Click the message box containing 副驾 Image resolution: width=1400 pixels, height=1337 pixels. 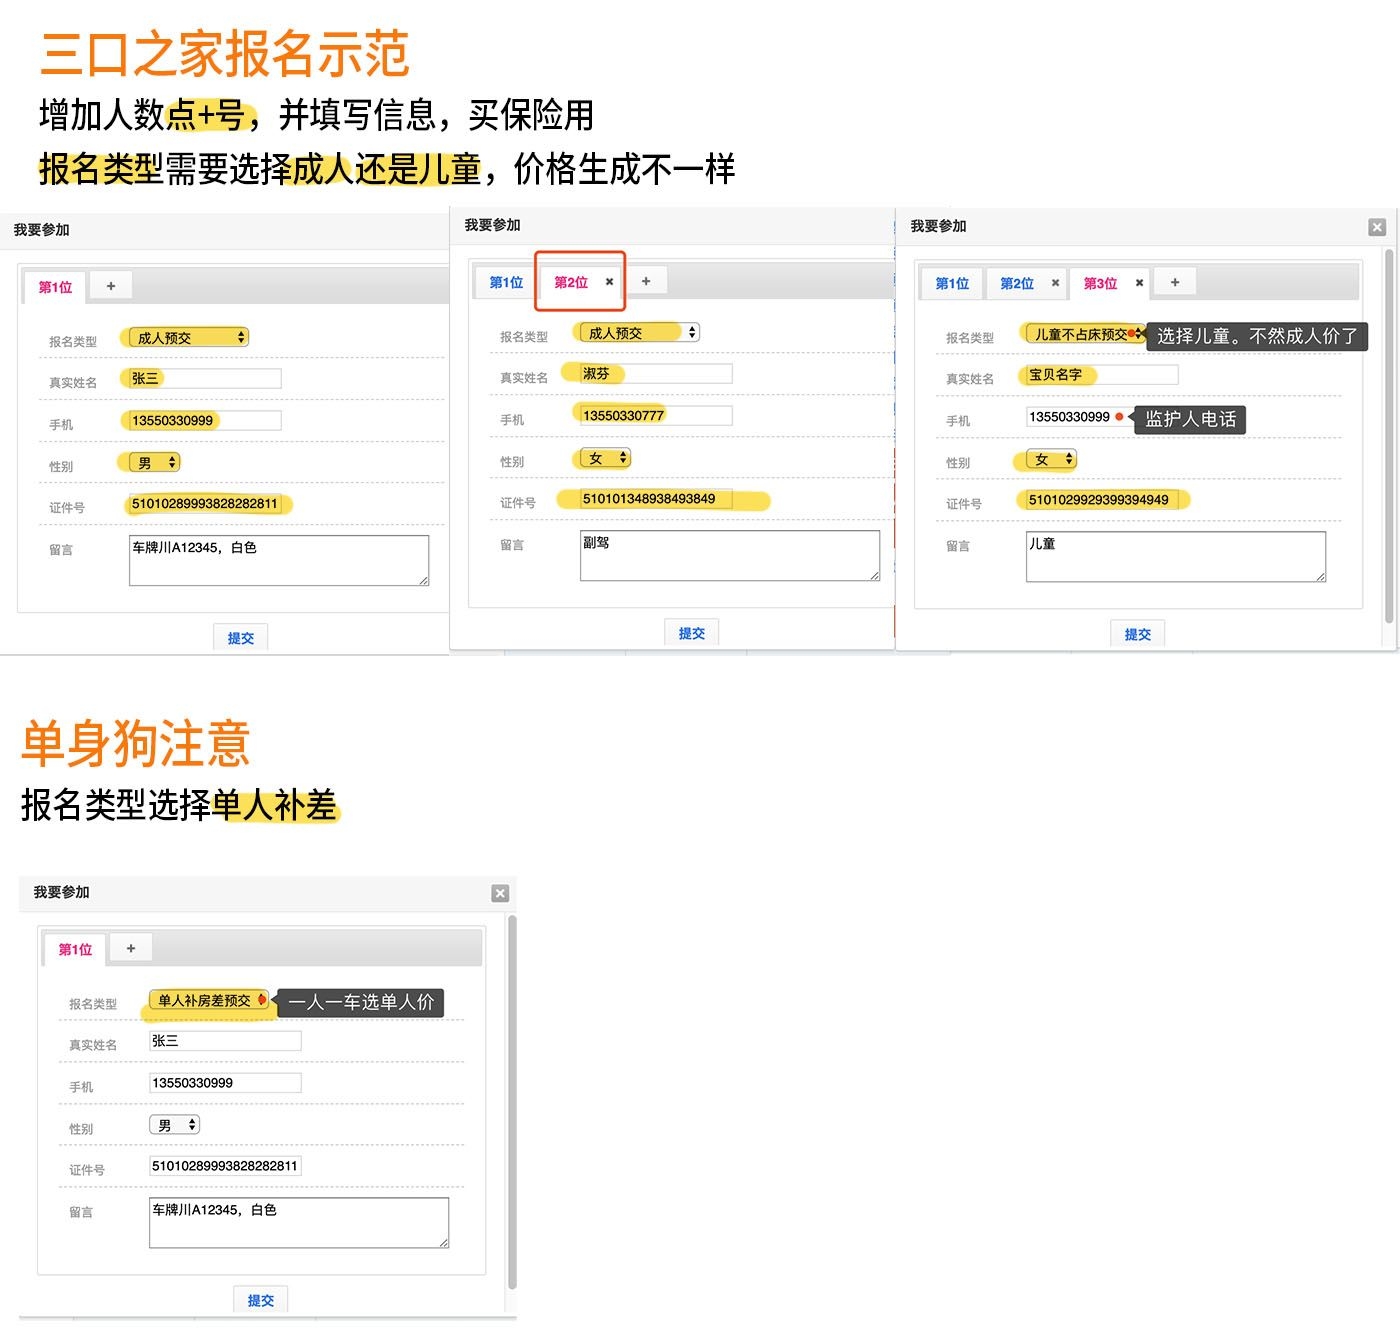730,555
